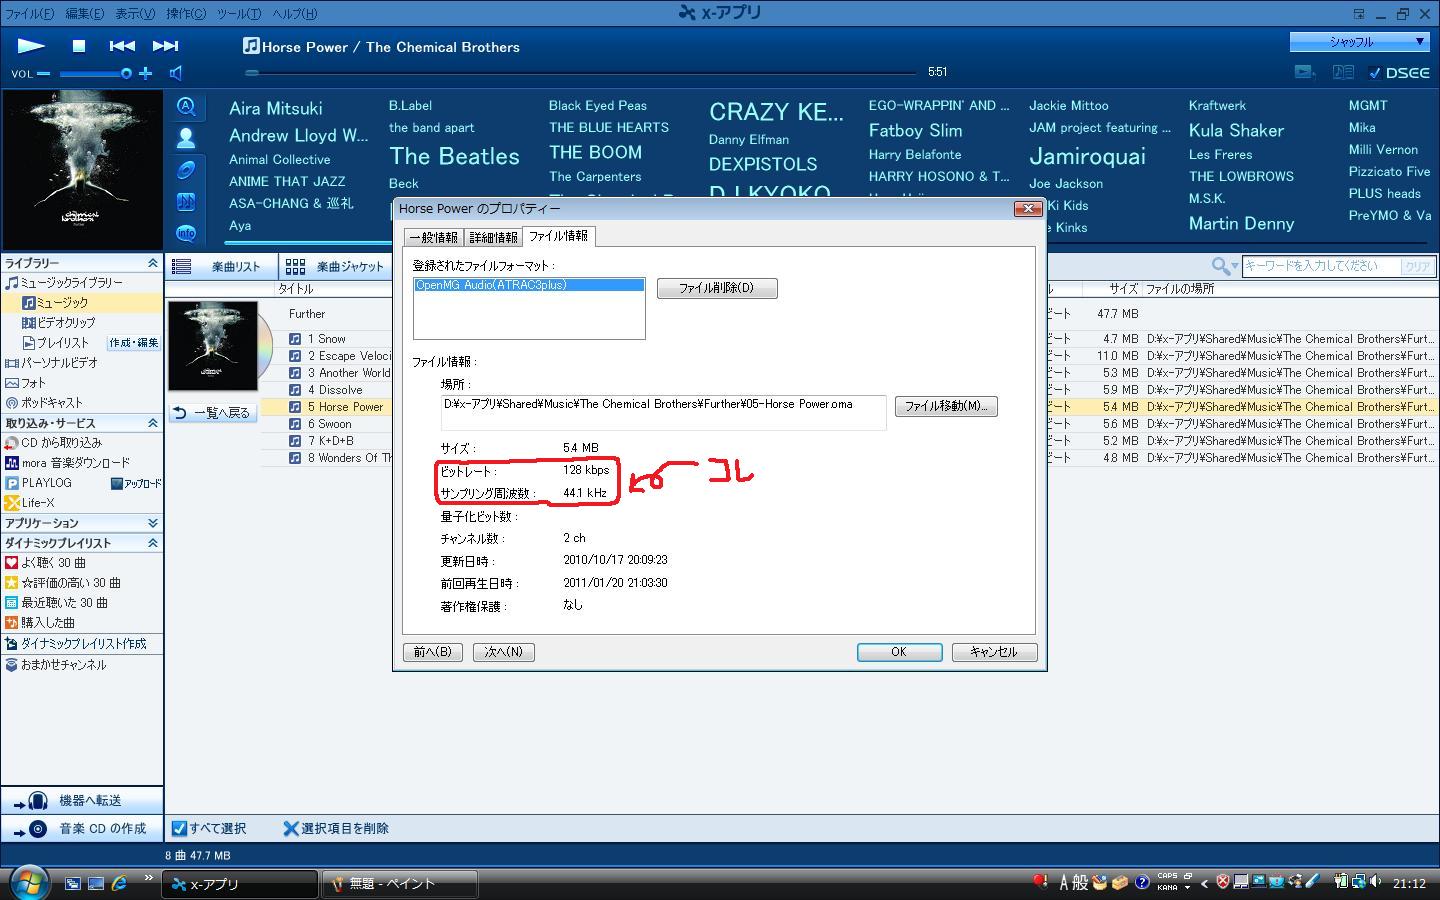Open the info bubble icon
Screen dimensions: 1440x900
[x=186, y=233]
